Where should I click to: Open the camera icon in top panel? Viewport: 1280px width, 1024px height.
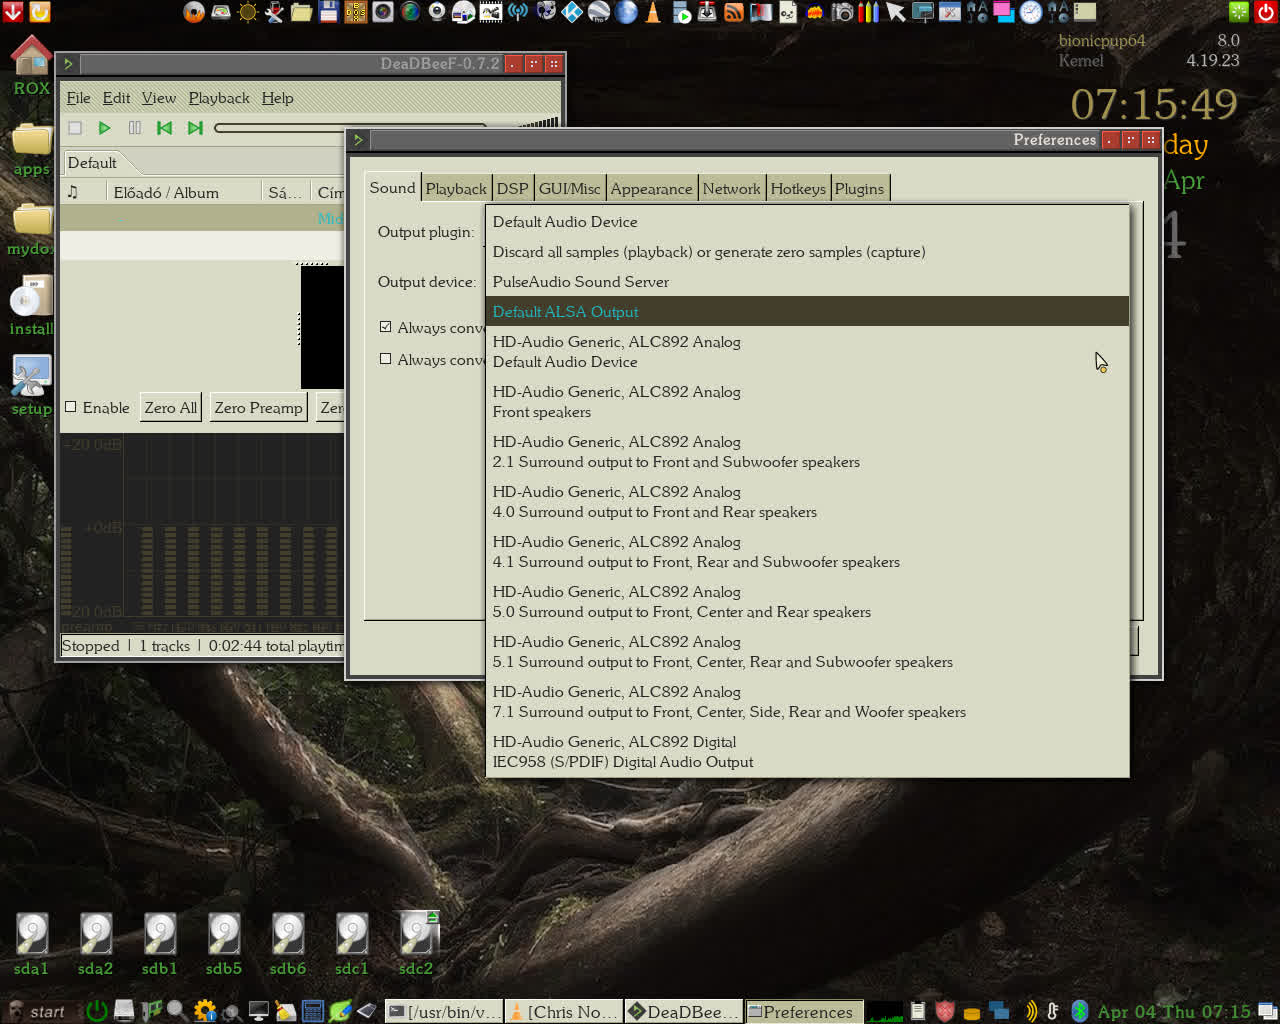842,12
